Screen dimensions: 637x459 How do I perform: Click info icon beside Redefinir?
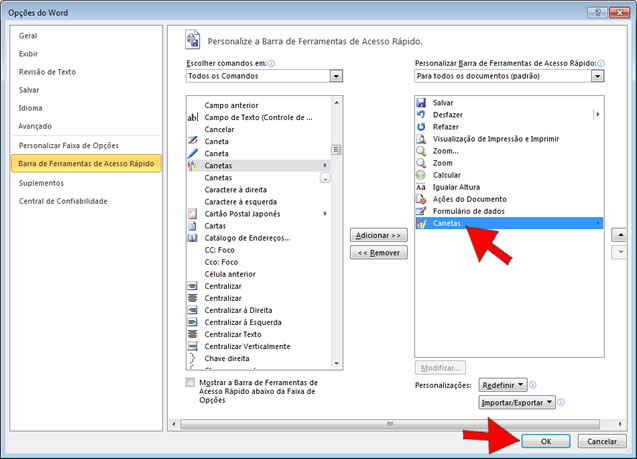point(533,385)
